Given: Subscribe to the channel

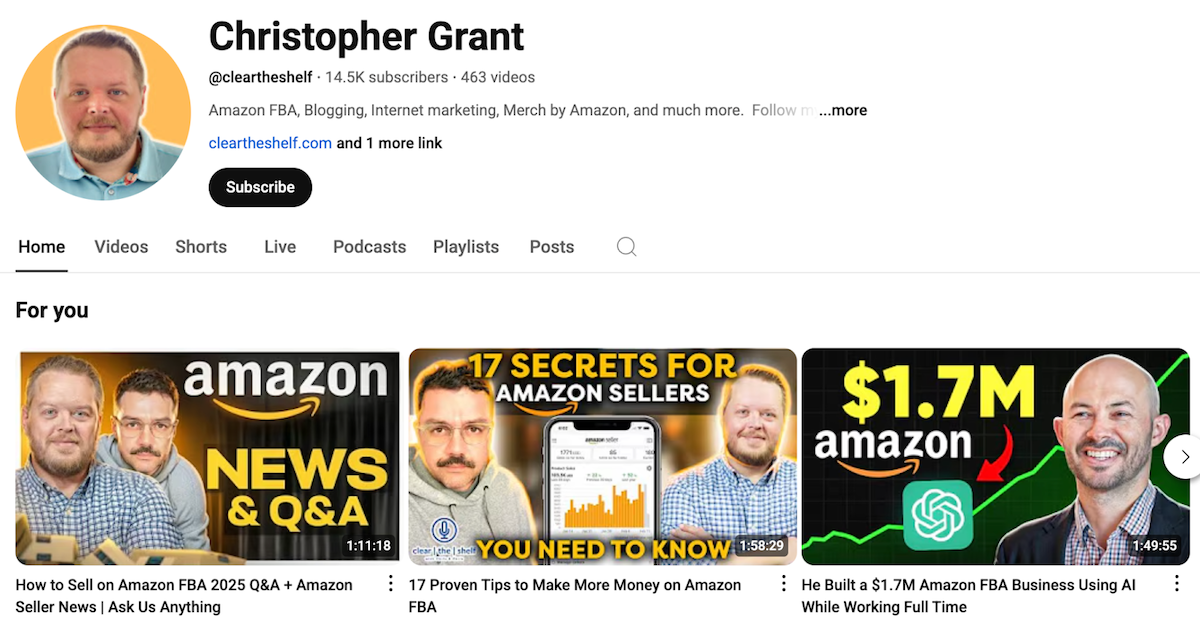Looking at the screenshot, I should [x=260, y=187].
